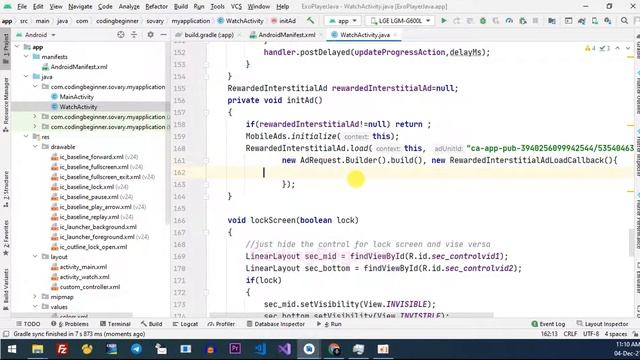Toggle fold marker at line 161
Screen dimensions: 640x360
[x=206, y=160]
